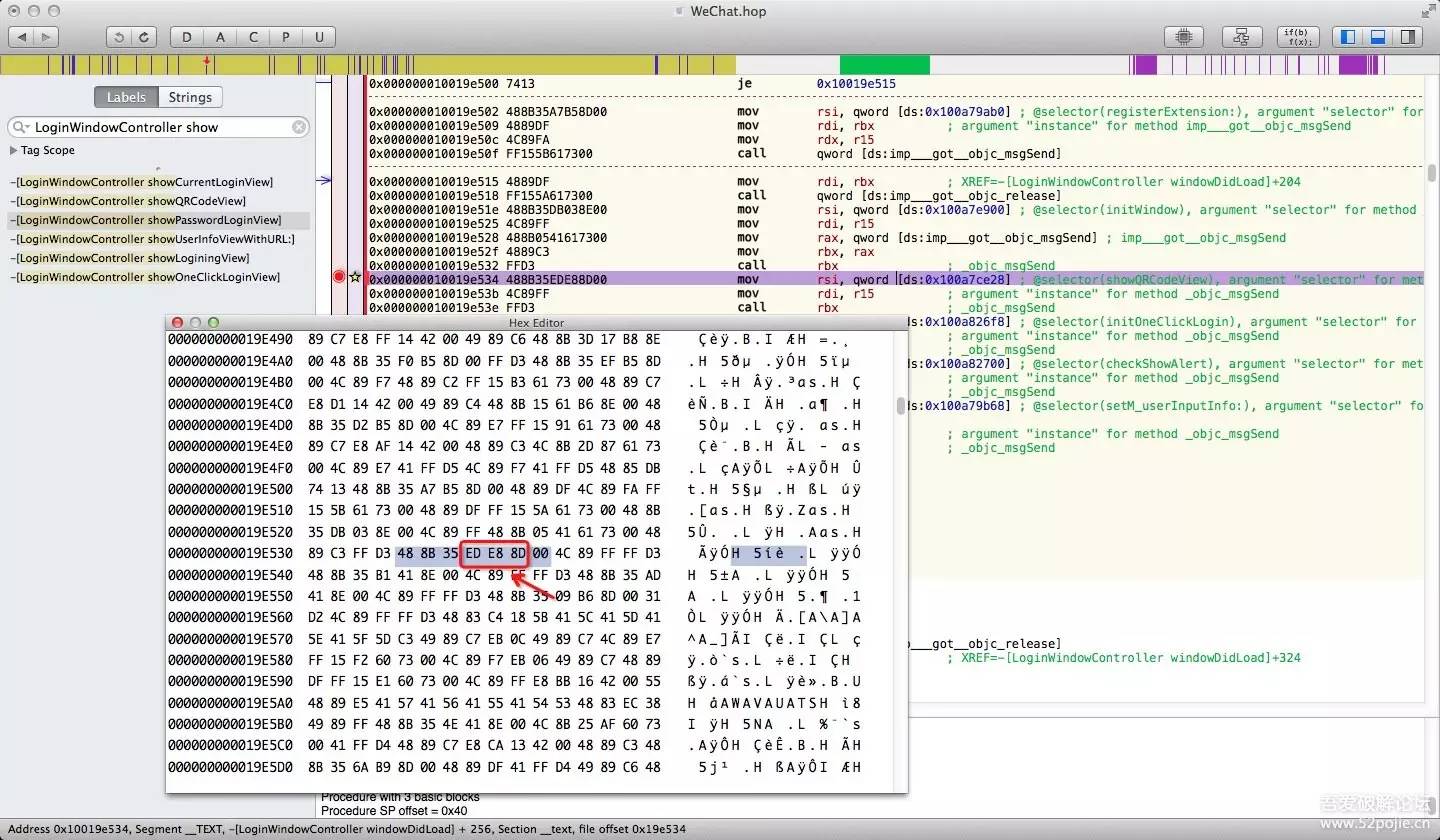
Task: Click the blue arrow at line 10019e515
Action: click(x=324, y=181)
